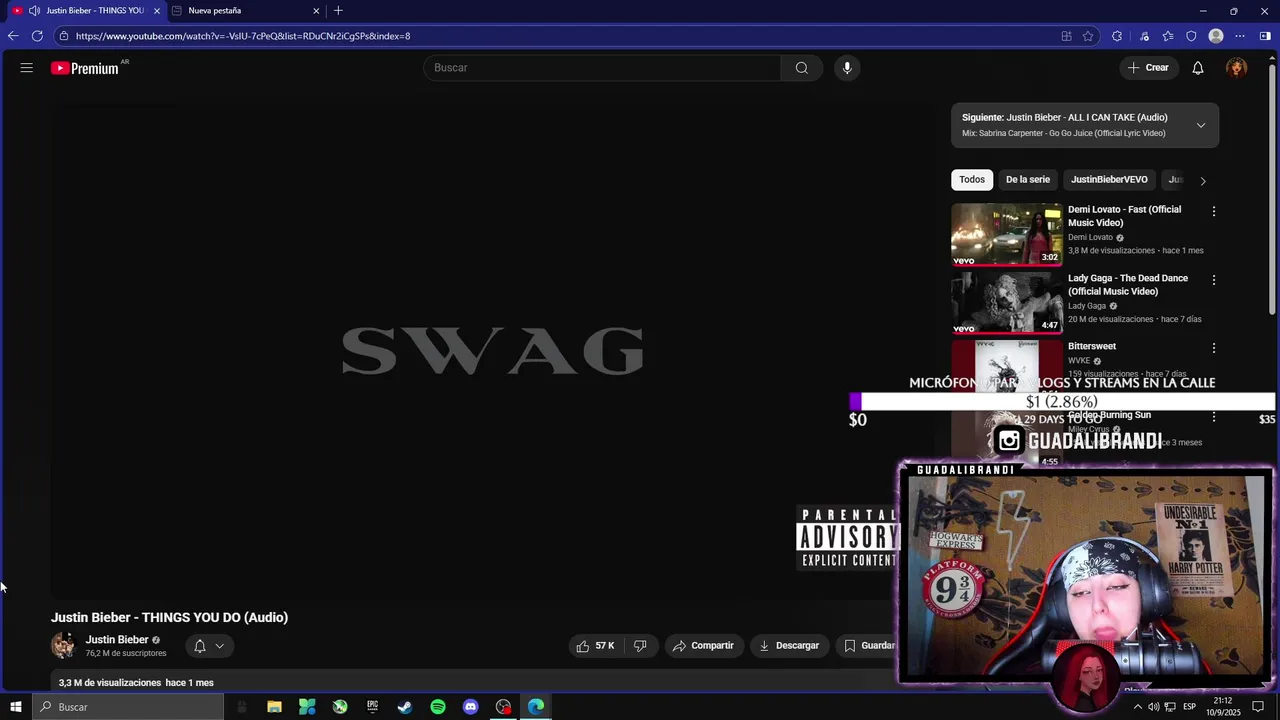Close the Nueva pestaña tab
This screenshot has height=720, width=1280.
(x=316, y=11)
